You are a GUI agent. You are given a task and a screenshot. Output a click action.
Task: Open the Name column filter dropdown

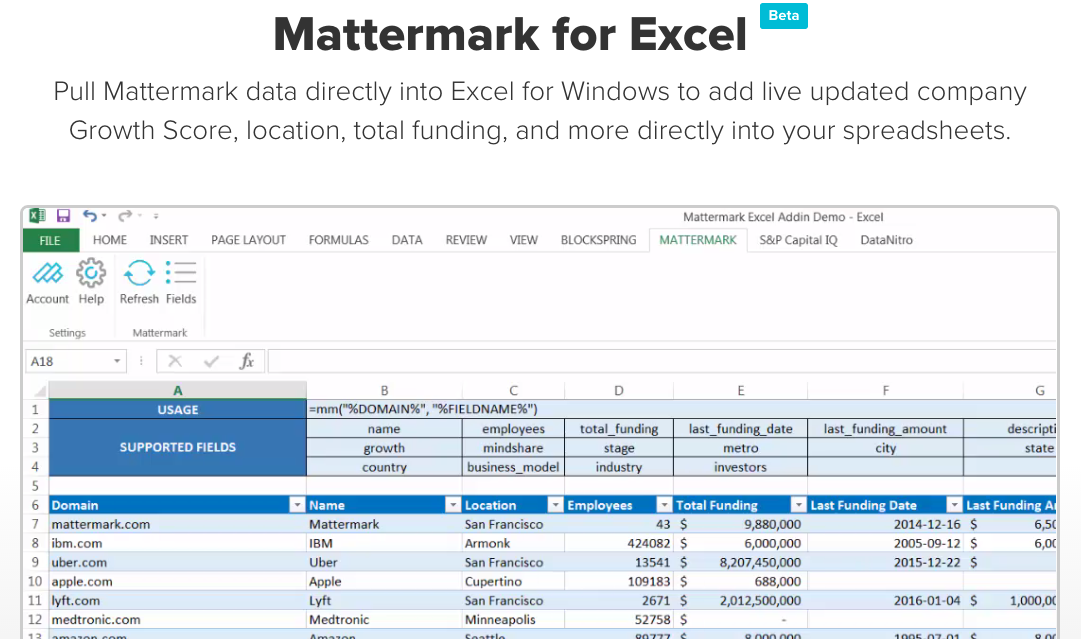coord(452,505)
